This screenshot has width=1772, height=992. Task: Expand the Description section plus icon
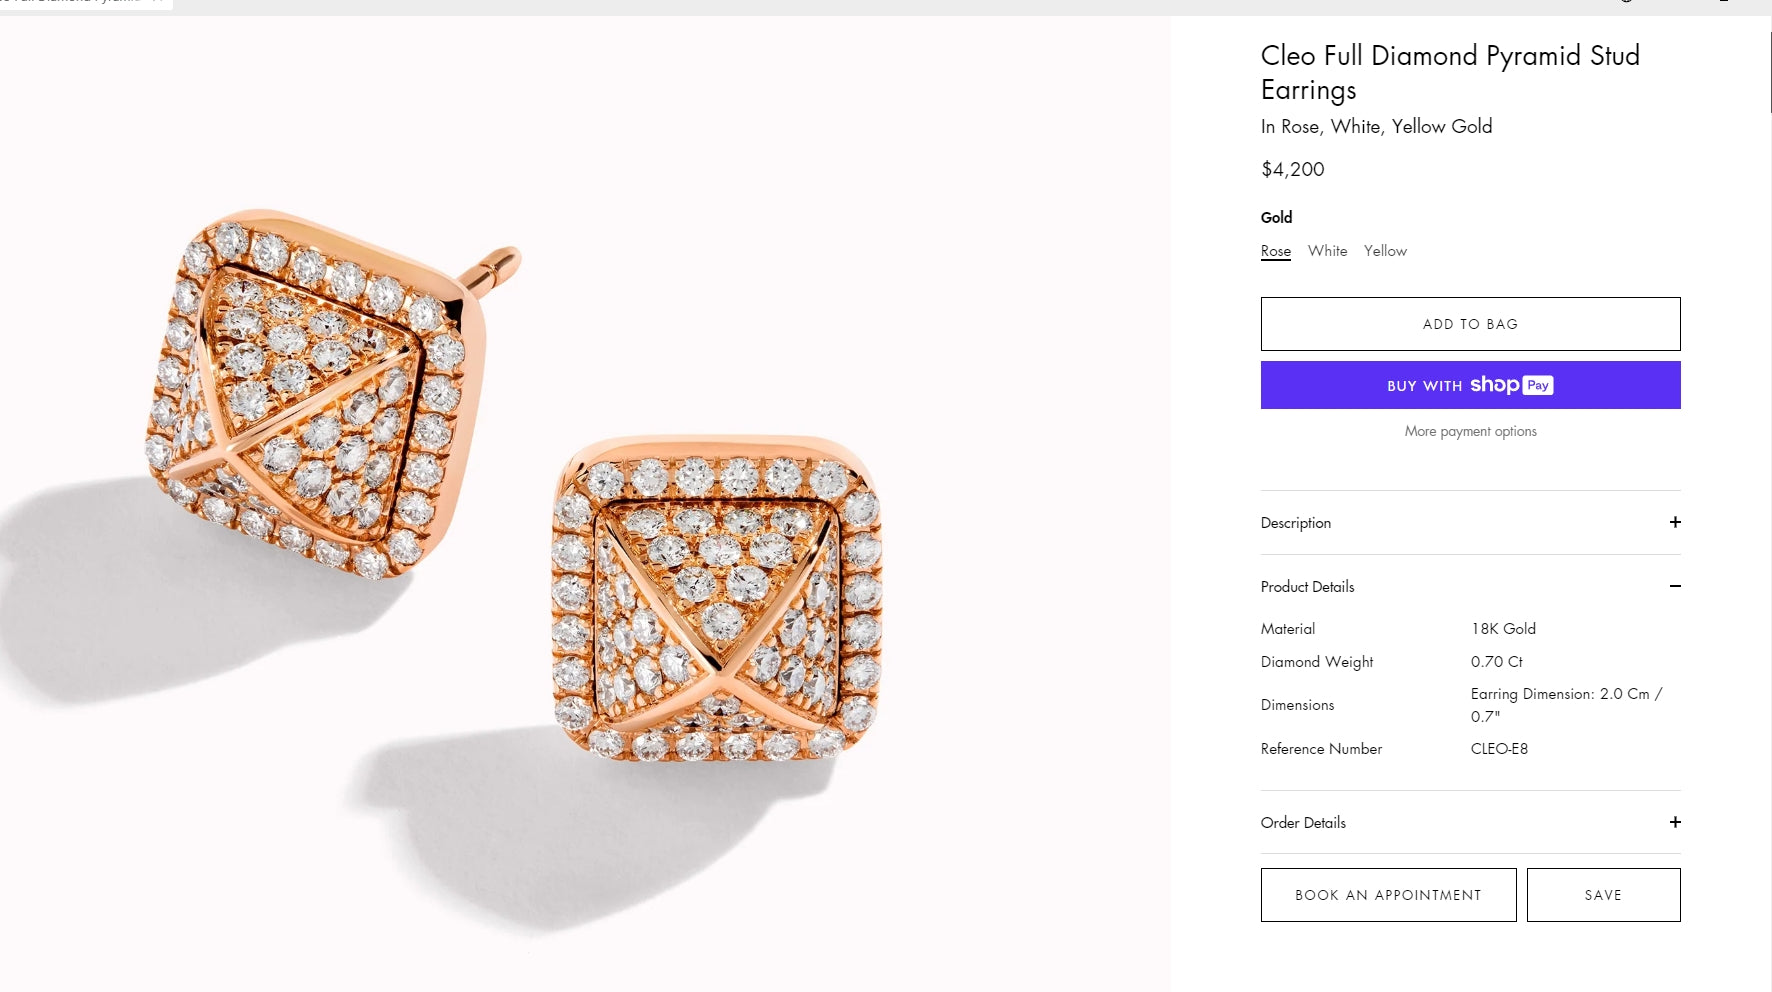pos(1675,522)
